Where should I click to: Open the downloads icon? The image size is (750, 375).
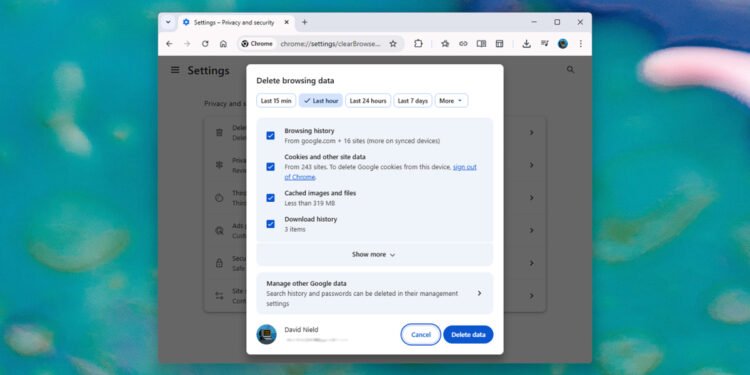click(526, 44)
